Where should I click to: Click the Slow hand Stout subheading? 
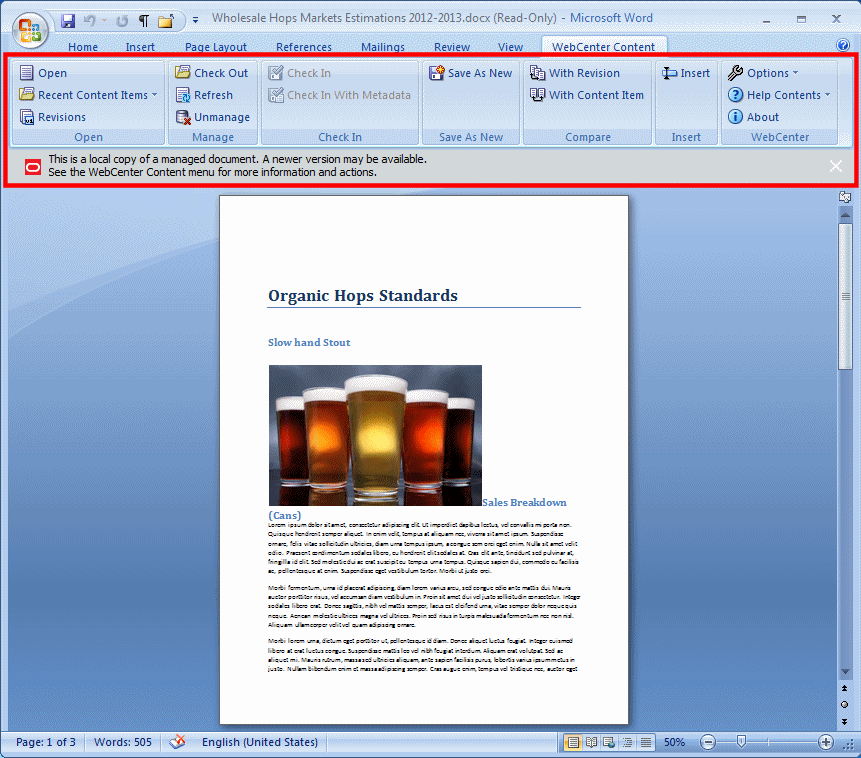click(x=309, y=342)
